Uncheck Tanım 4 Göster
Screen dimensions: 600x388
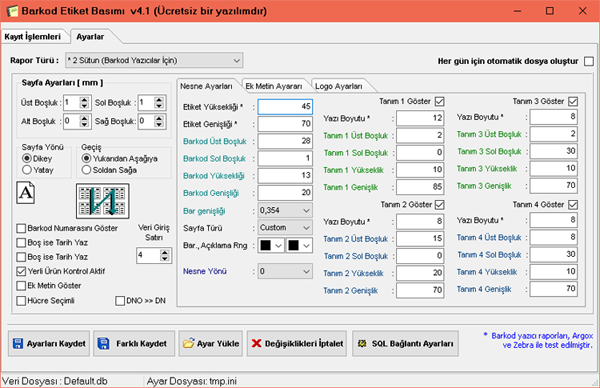pos(573,205)
